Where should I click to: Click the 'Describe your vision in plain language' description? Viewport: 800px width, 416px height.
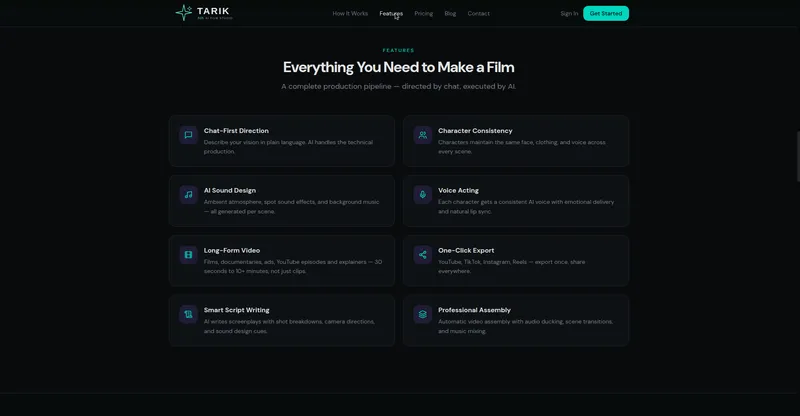click(x=288, y=147)
